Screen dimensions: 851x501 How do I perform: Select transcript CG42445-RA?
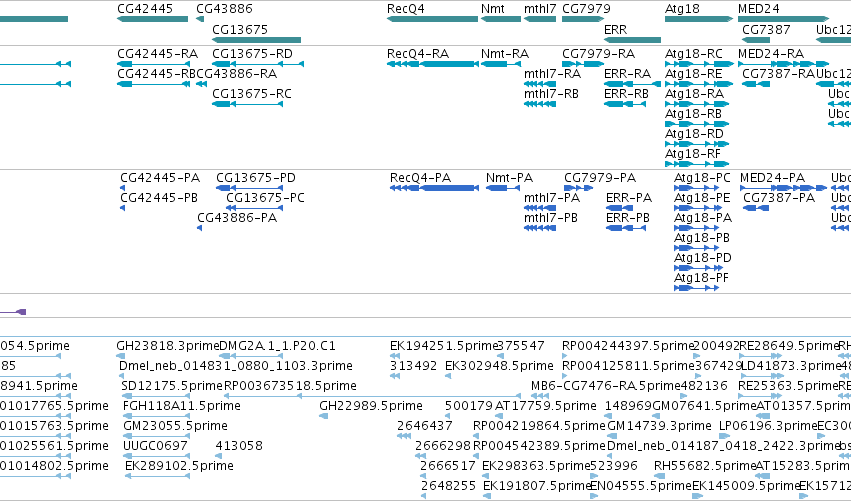click(x=157, y=54)
